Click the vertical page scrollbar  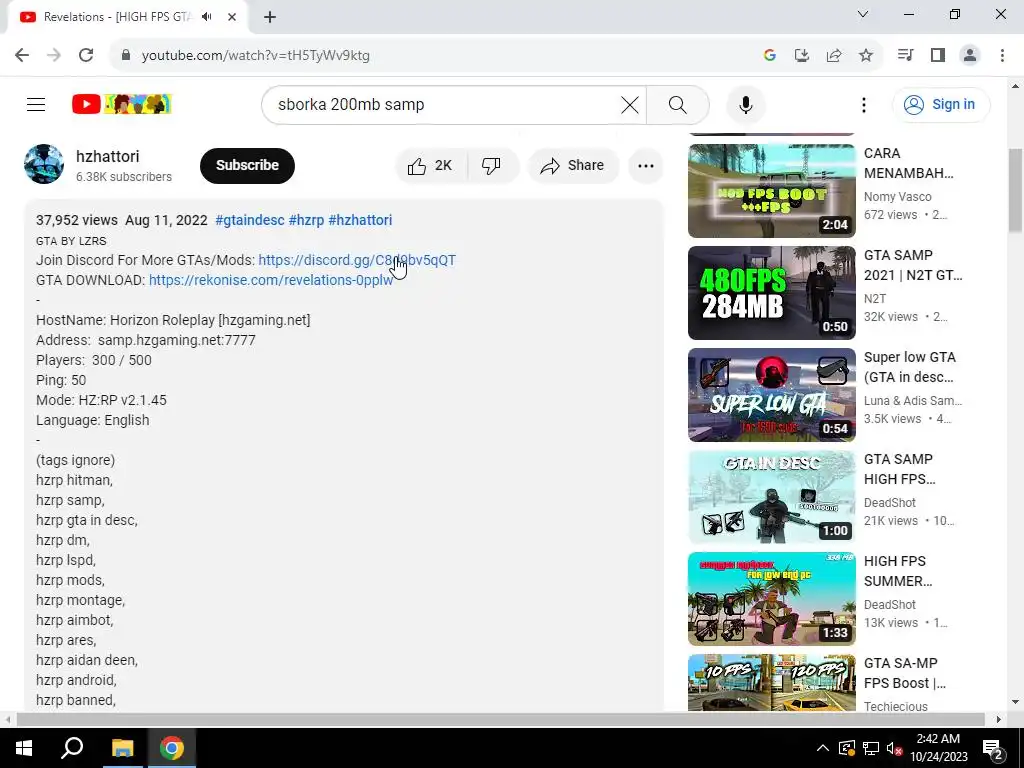coord(1016,189)
